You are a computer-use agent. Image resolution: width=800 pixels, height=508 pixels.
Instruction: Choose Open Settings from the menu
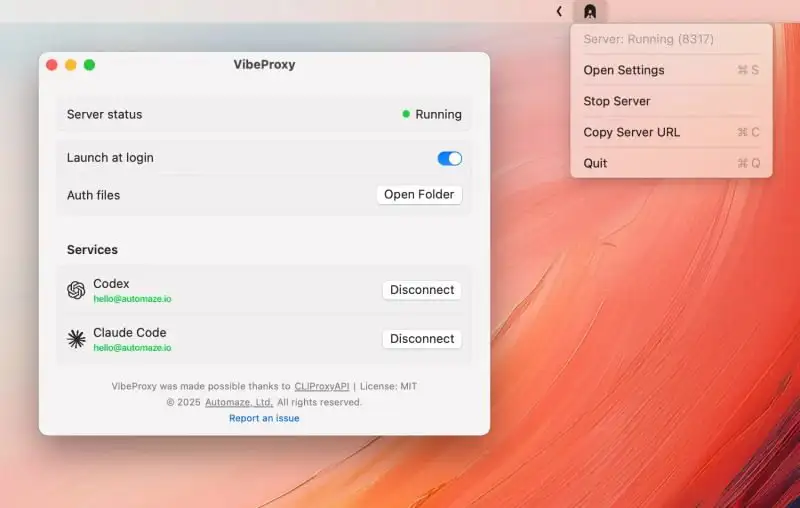pyautogui.click(x=624, y=70)
